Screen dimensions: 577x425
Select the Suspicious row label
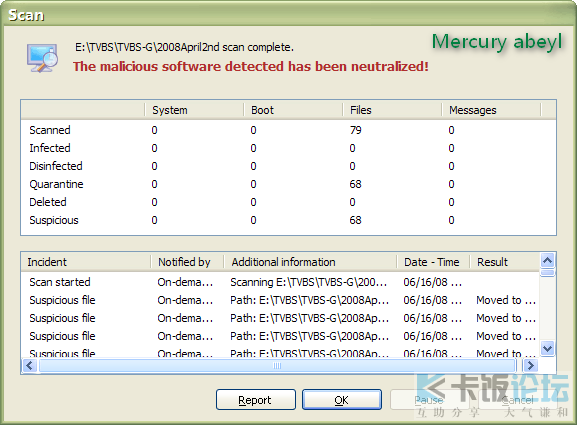tap(54, 220)
